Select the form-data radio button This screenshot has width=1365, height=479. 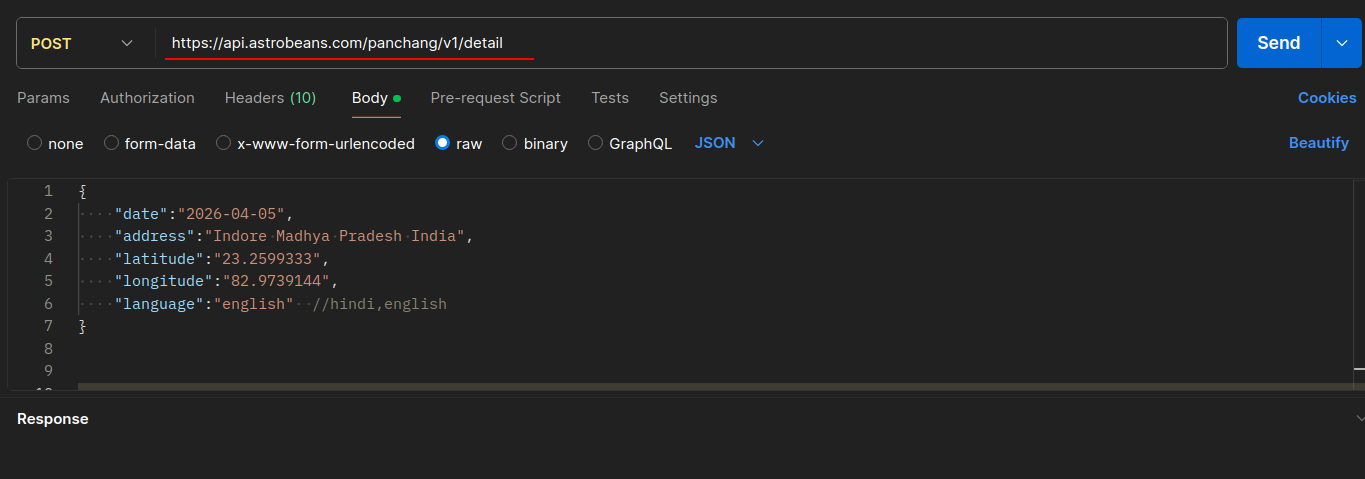coord(112,143)
